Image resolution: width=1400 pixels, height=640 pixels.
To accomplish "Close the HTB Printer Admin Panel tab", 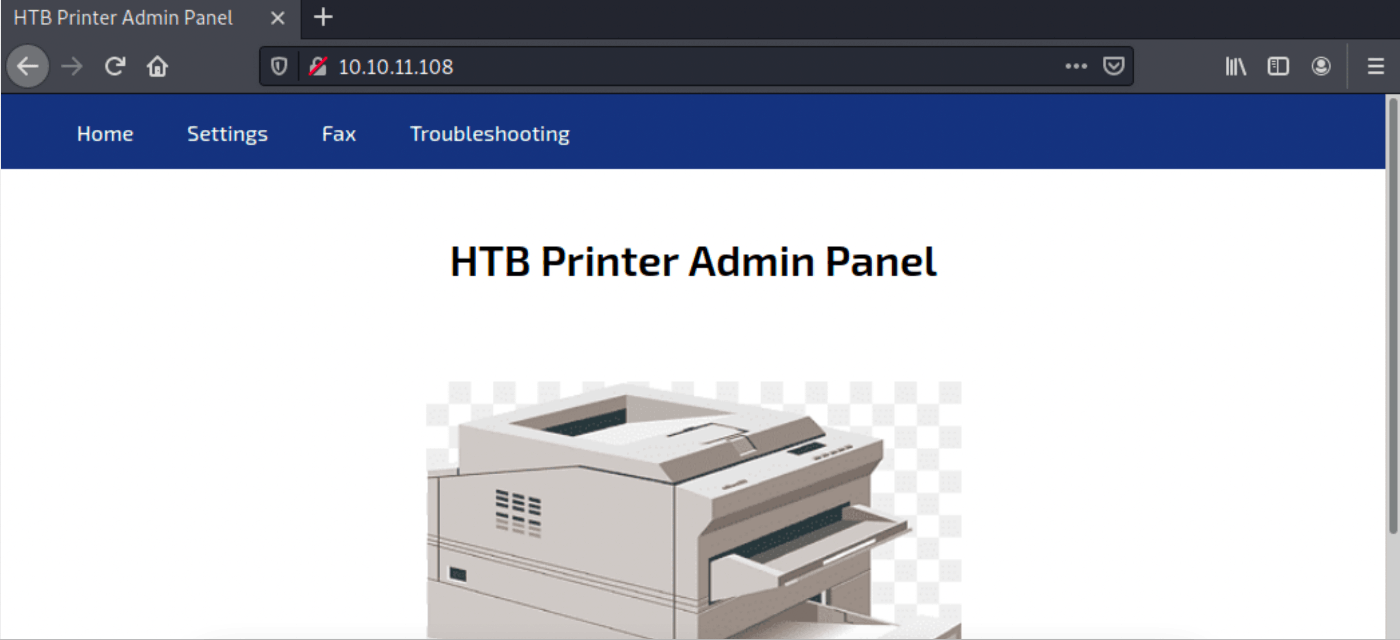I will 278,18.
